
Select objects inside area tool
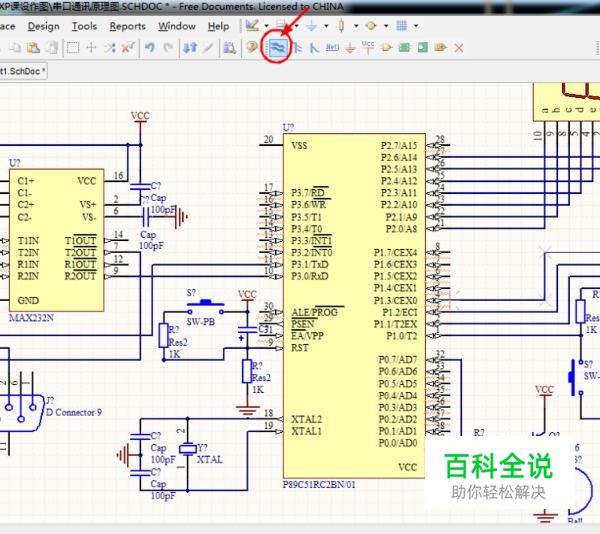coord(73,48)
